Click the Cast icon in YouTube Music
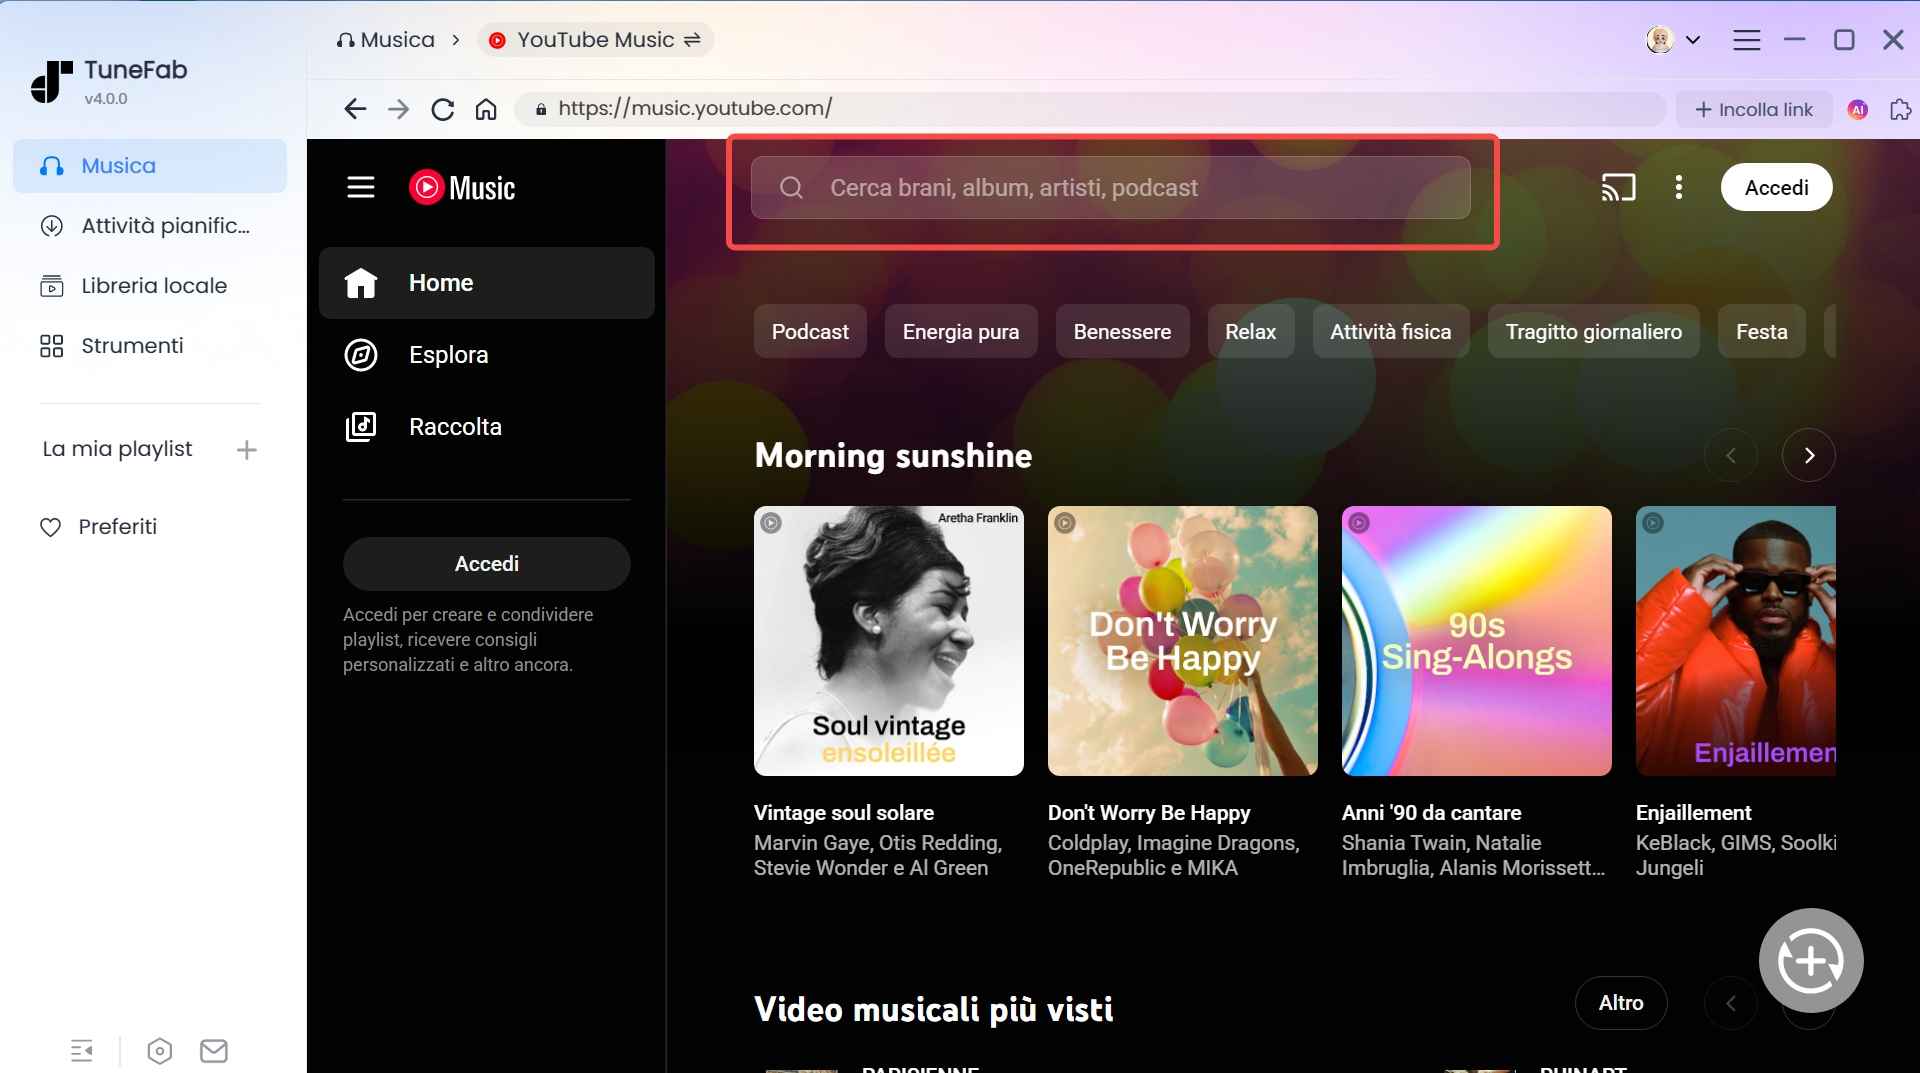This screenshot has height=1073, width=1920. click(x=1618, y=187)
